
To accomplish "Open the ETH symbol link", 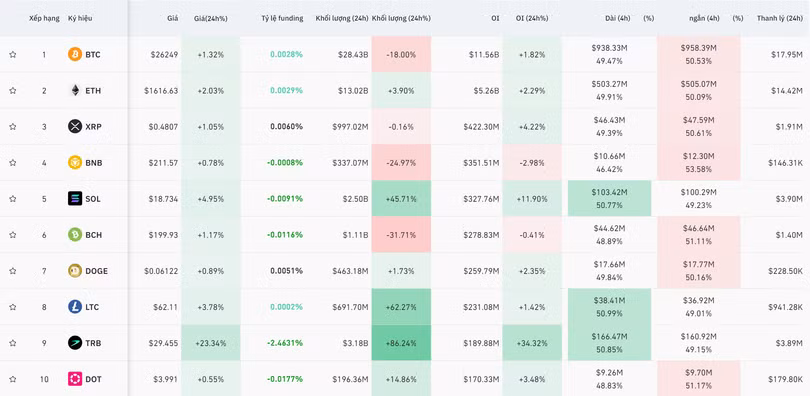I will tap(93, 90).
